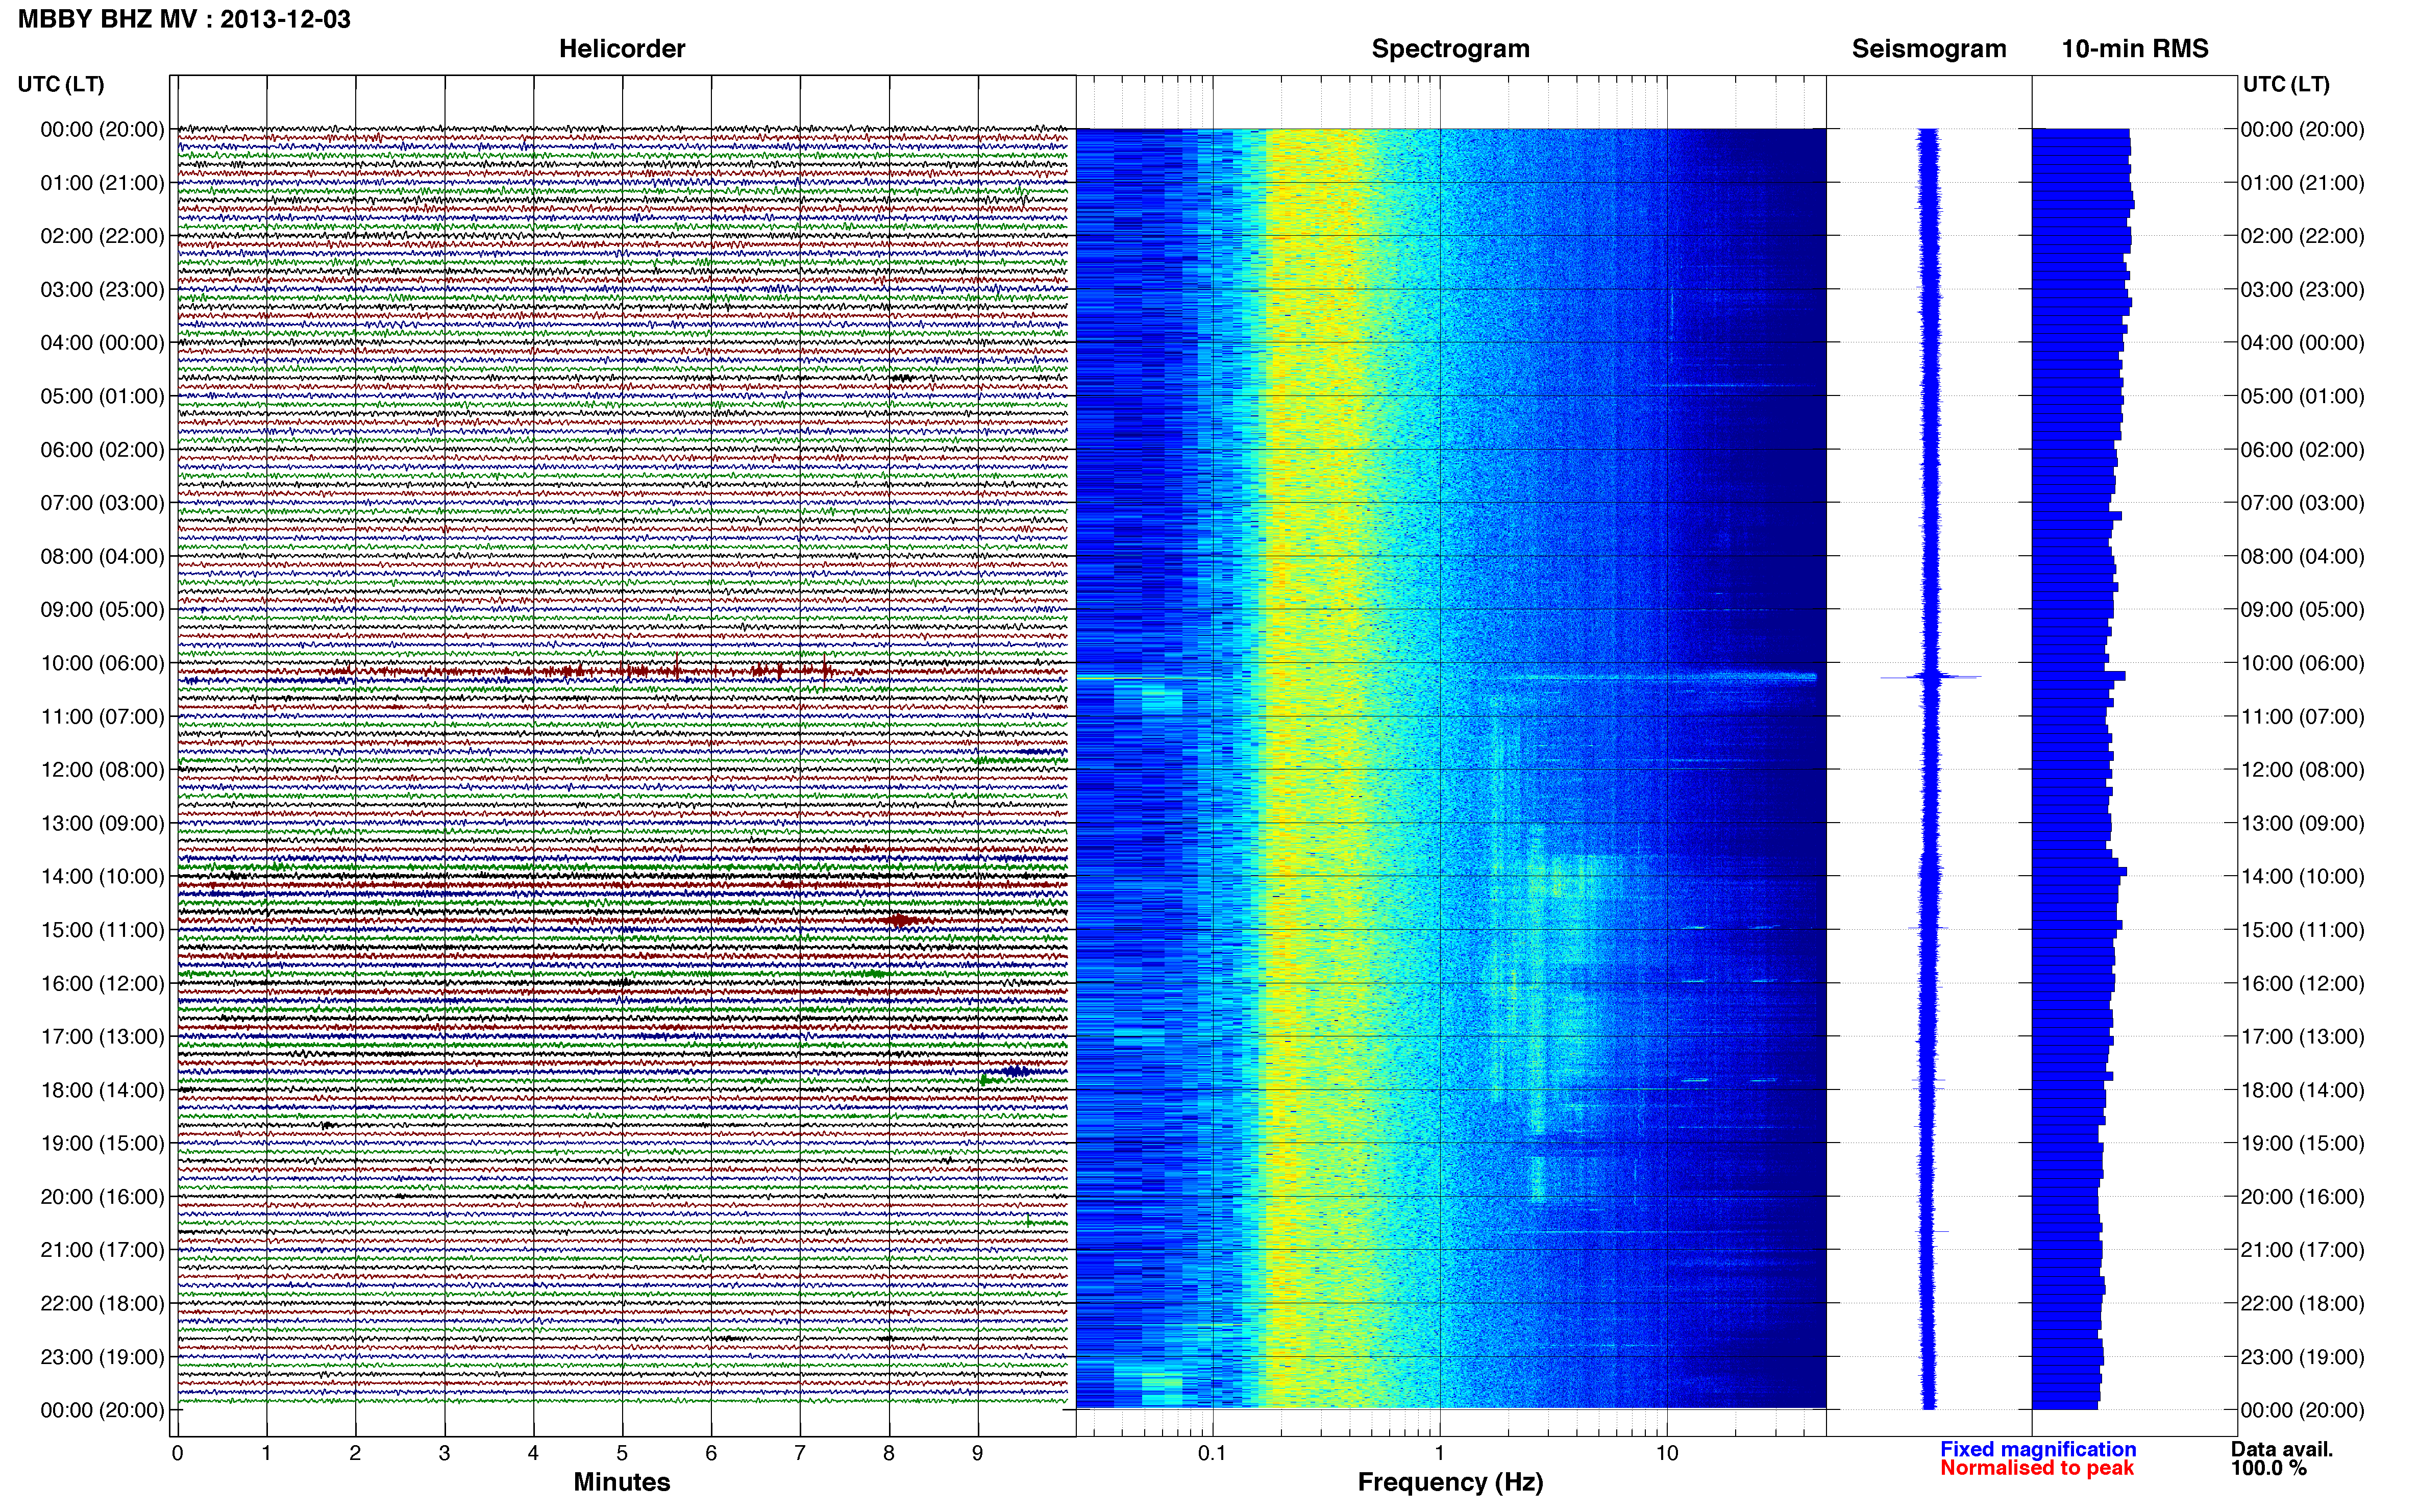Click left time label '11:00 (07:00)'
The height and width of the screenshot is (1512, 2419).
(102, 717)
